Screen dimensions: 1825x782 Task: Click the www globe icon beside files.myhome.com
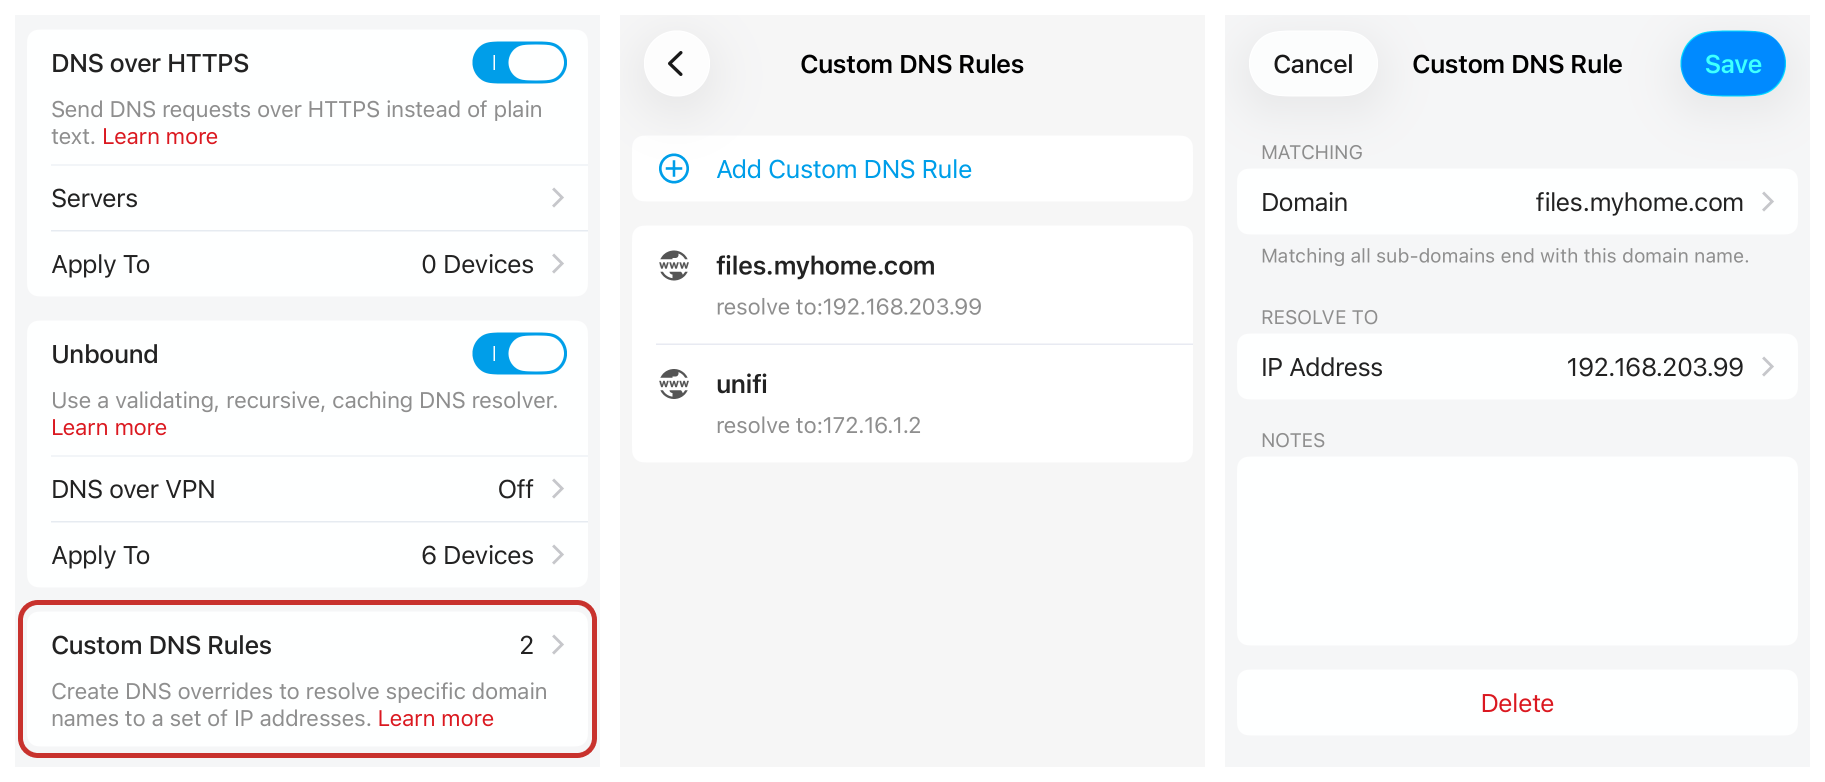[674, 266]
